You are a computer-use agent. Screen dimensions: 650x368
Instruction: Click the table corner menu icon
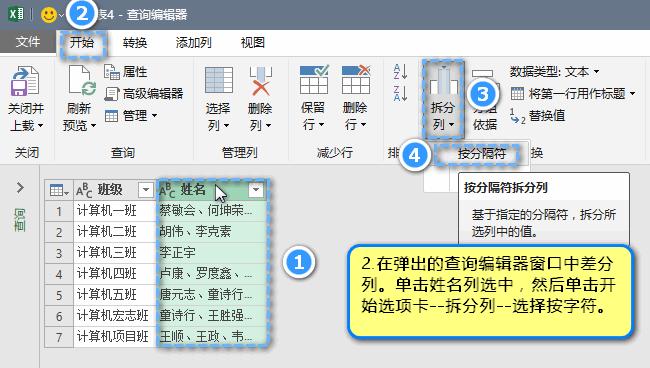pyautogui.click(x=59, y=190)
